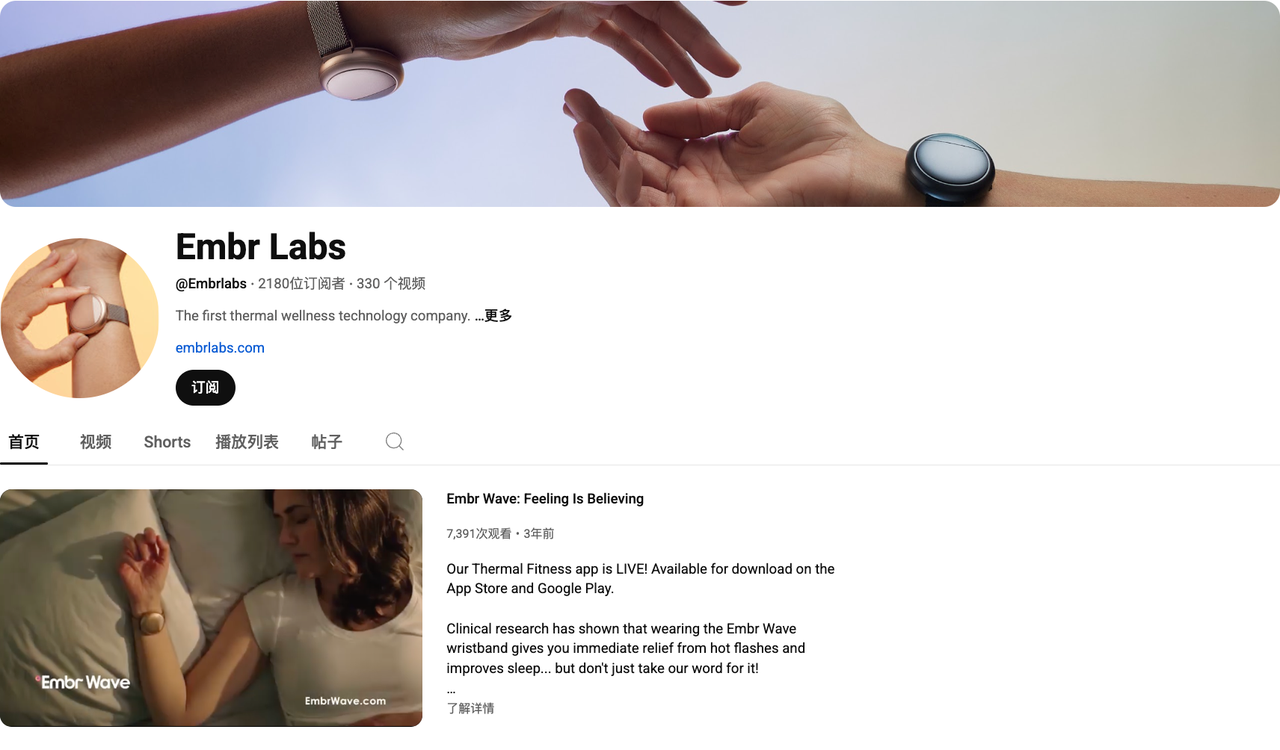Play the Embr Wave featured video thumbnail
Screen dimensions: 1280x750
[211, 608]
